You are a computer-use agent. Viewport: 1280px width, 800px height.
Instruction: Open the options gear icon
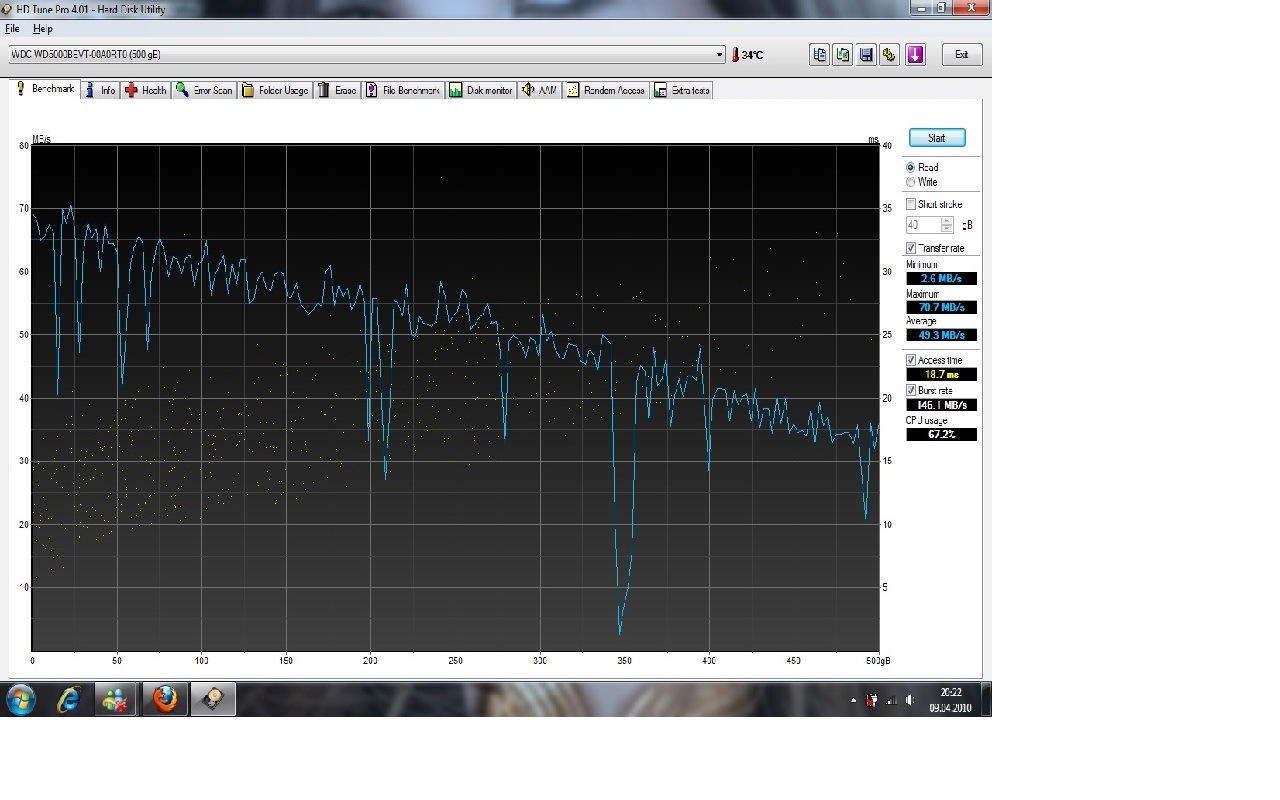[x=890, y=55]
